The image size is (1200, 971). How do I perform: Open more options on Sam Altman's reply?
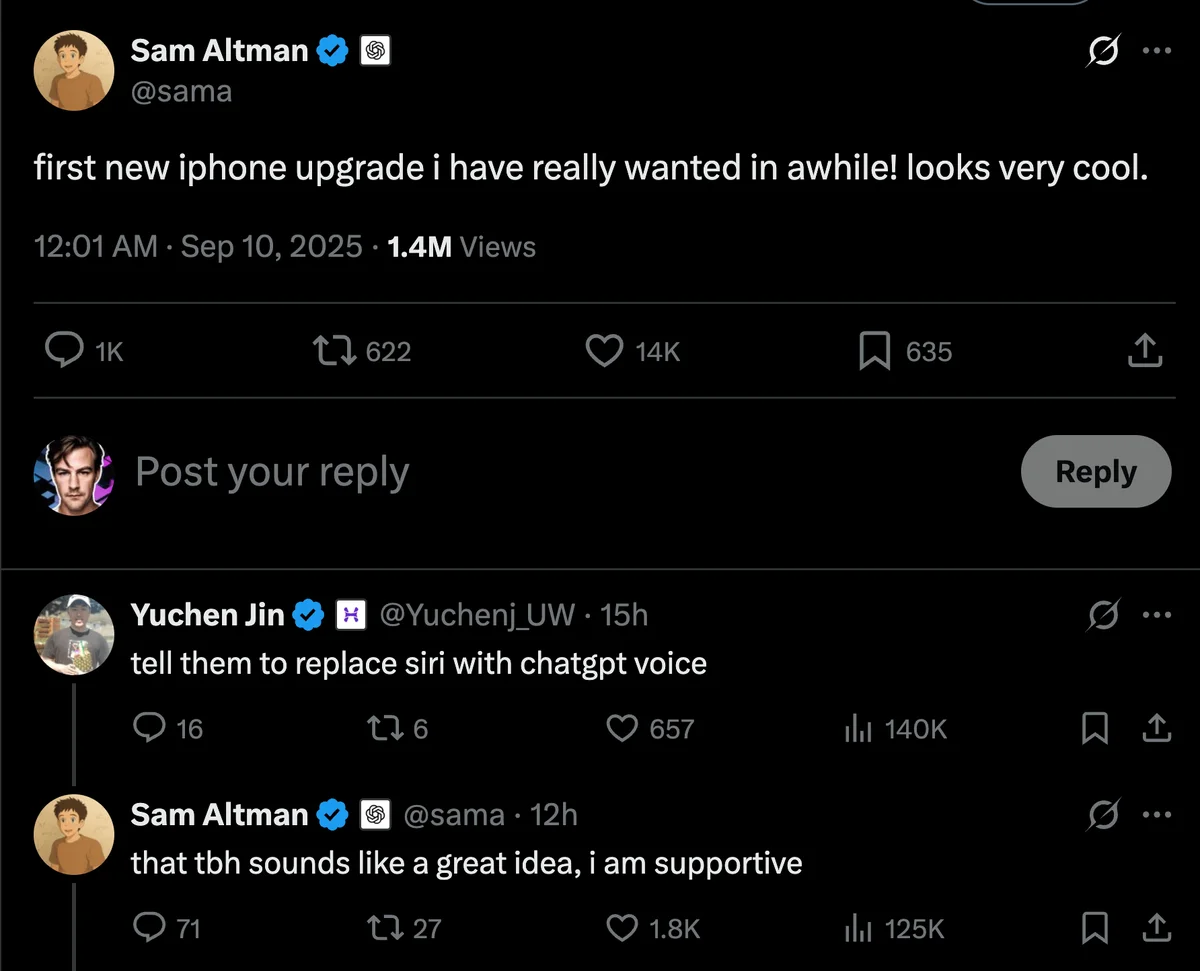click(1156, 815)
